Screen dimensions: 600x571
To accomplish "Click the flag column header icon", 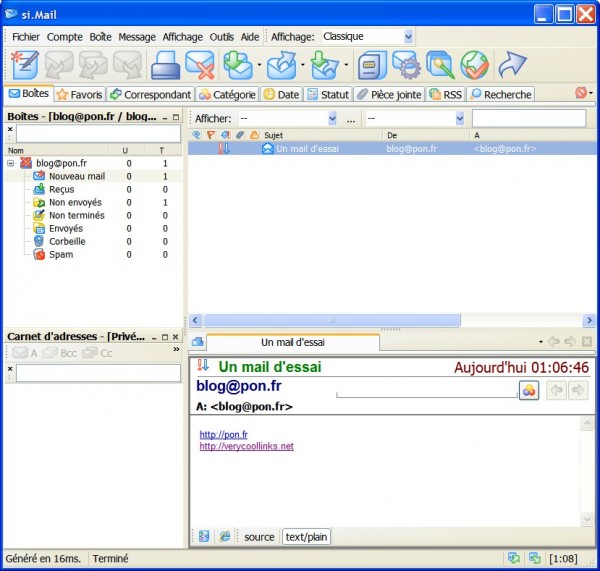I will point(210,135).
